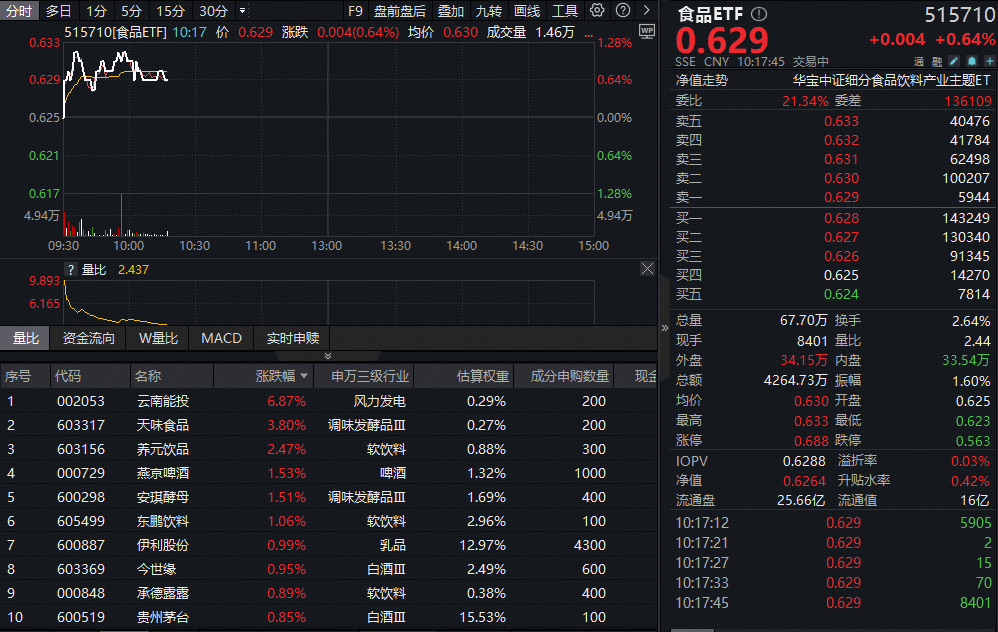Click the info icon beside 食品ETF title
This screenshot has height=632, width=998.
click(759, 14)
